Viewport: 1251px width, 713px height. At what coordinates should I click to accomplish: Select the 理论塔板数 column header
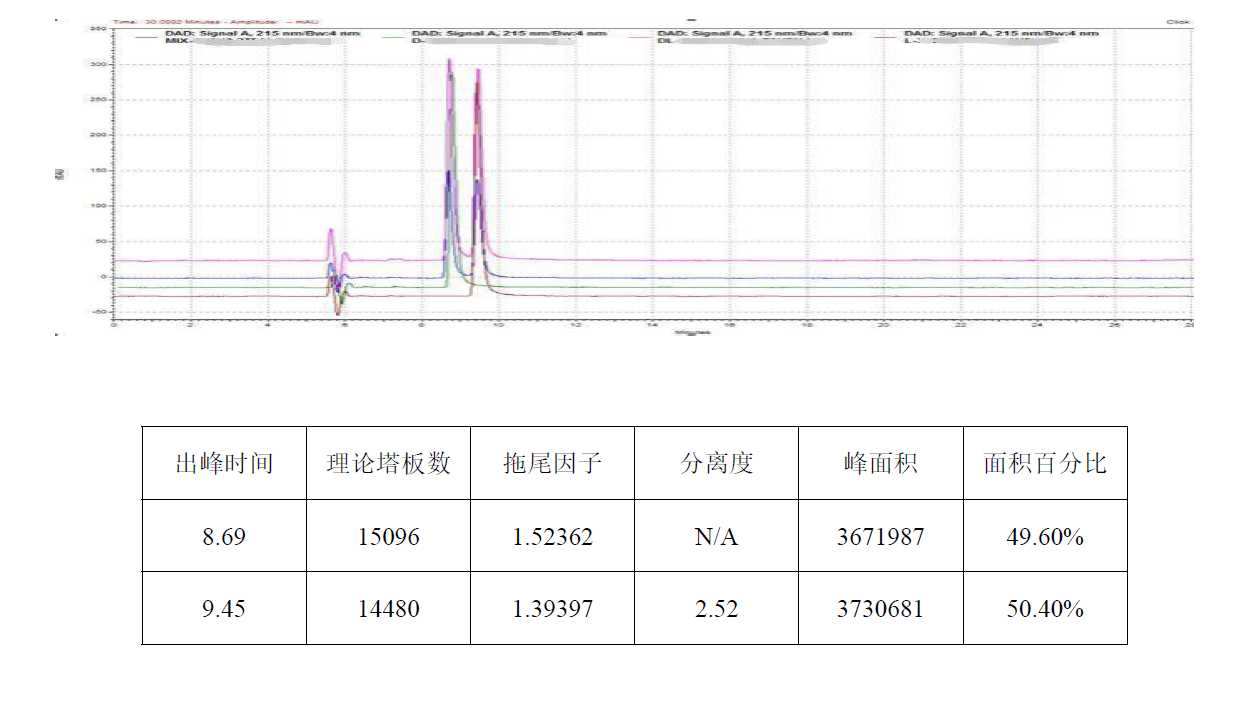click(x=388, y=463)
